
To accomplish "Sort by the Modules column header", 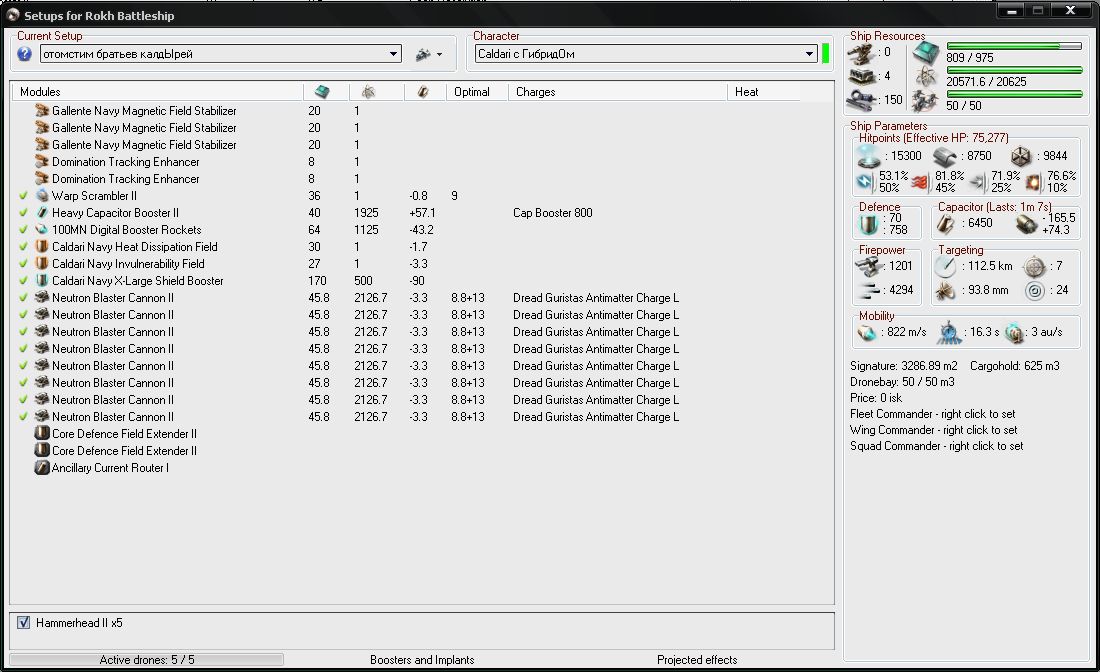I will [157, 92].
